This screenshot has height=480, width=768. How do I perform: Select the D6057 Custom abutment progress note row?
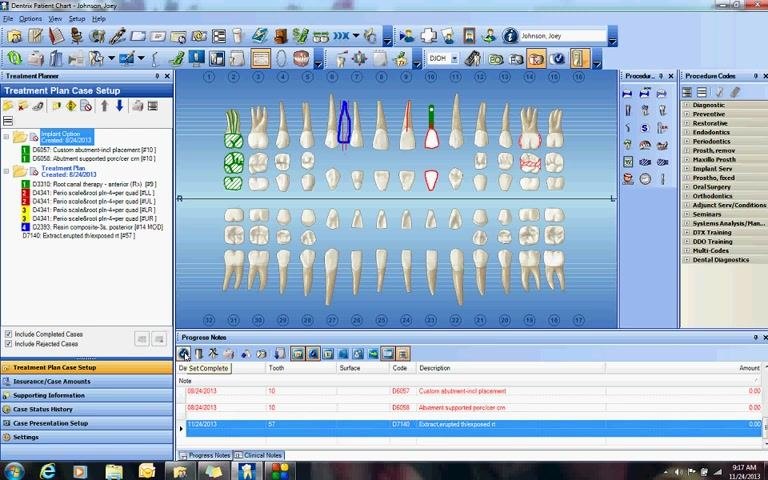[474, 391]
